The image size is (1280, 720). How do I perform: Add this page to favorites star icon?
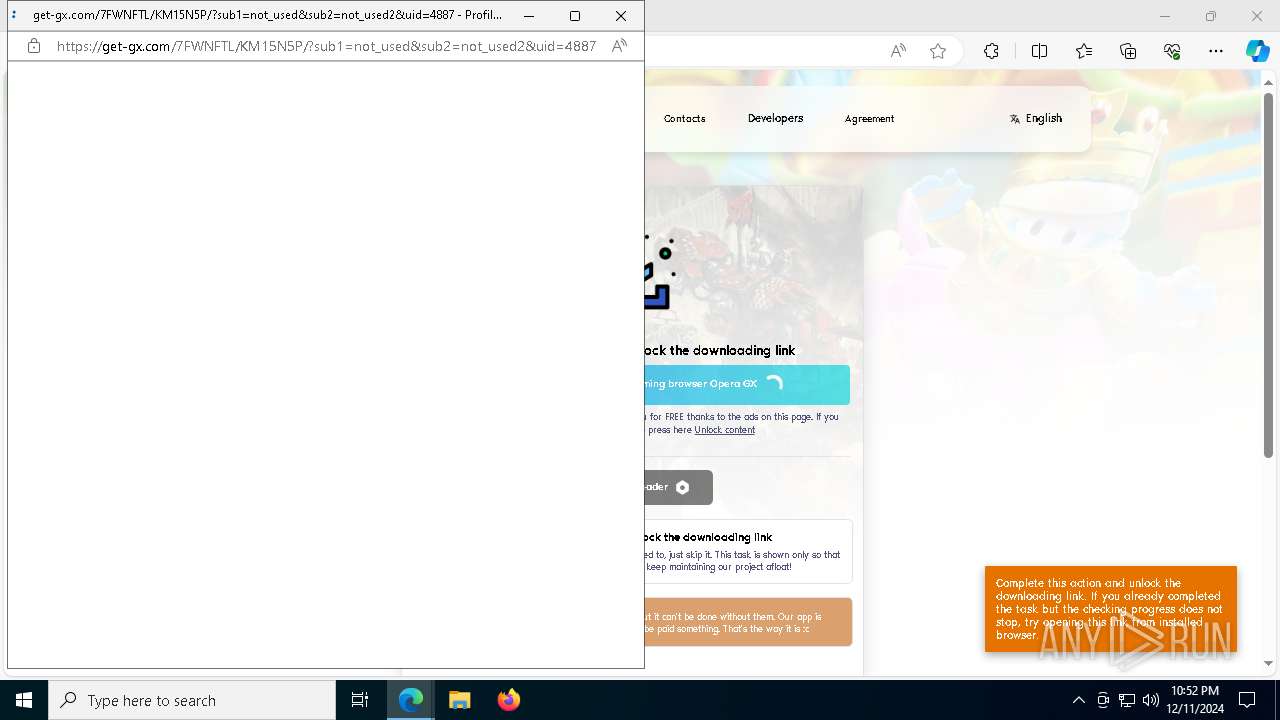pyautogui.click(x=938, y=51)
